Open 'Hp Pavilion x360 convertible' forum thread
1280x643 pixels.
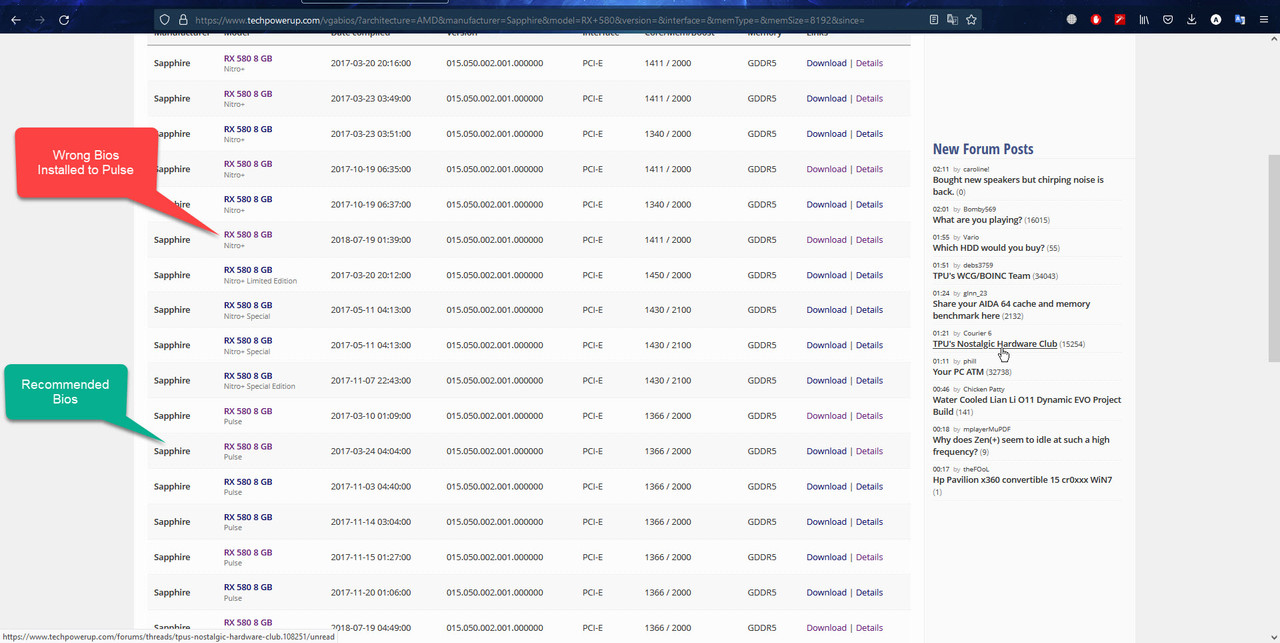(1022, 480)
